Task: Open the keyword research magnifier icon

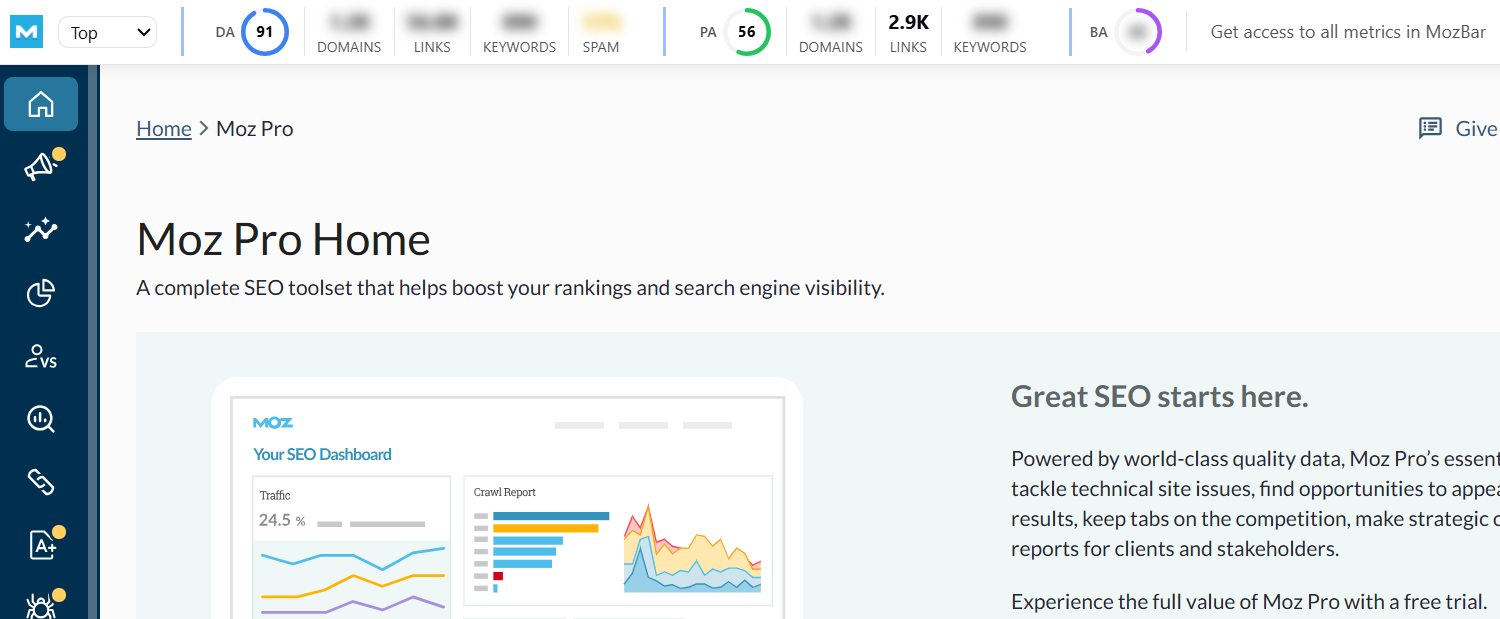Action: click(41, 419)
